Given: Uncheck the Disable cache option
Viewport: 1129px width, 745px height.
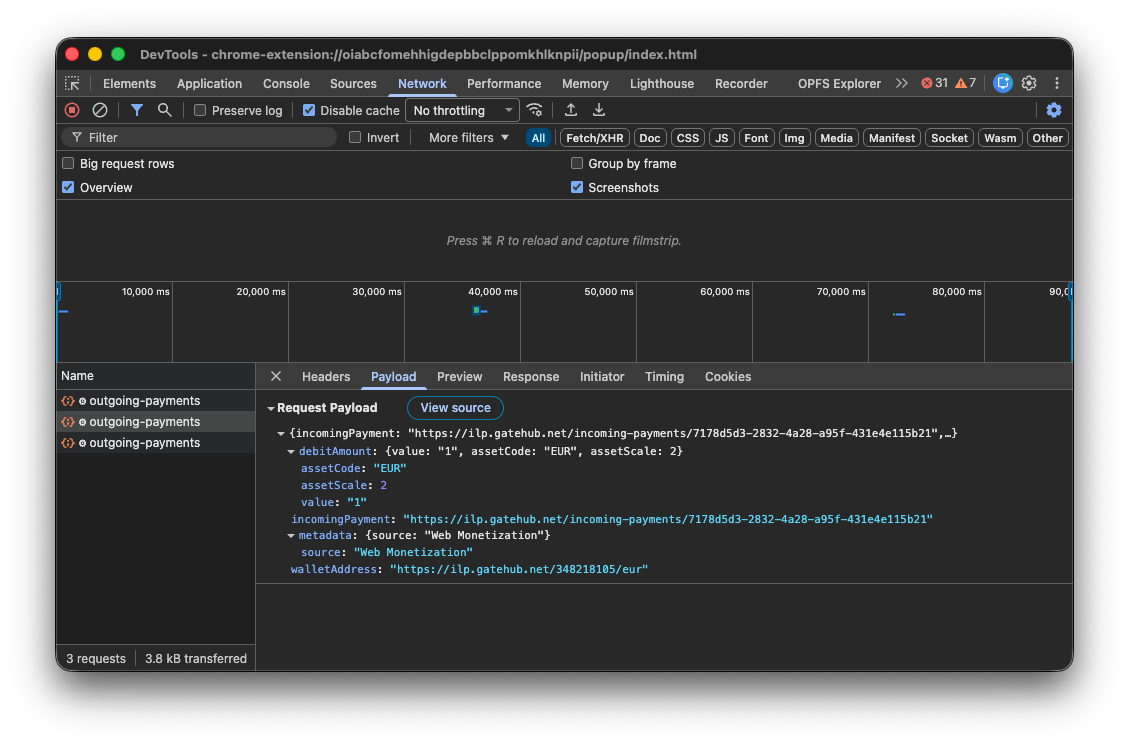Looking at the screenshot, I should point(308,110).
